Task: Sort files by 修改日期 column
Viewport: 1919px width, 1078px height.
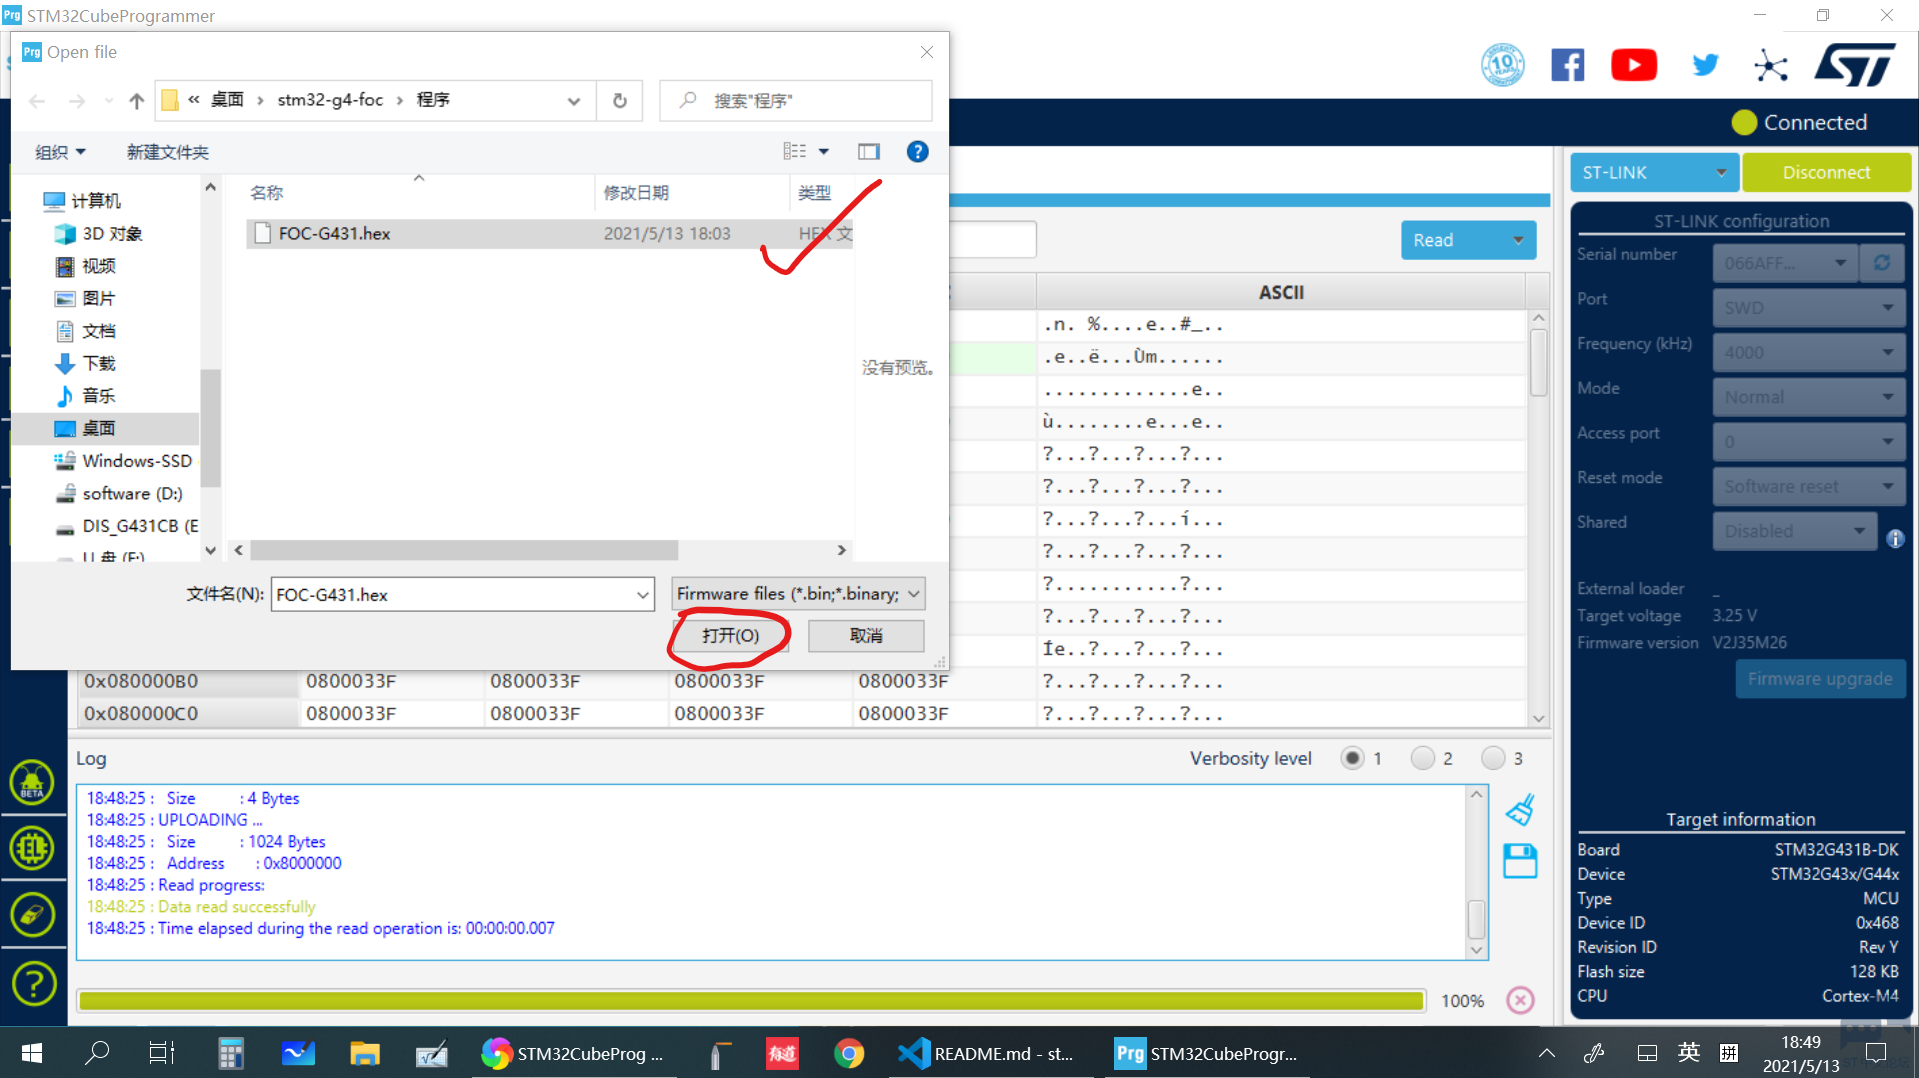Action: click(x=636, y=193)
